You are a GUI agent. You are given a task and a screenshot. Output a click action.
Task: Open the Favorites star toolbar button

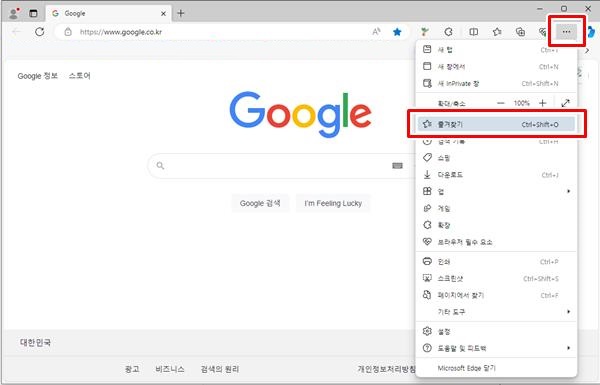pos(497,32)
